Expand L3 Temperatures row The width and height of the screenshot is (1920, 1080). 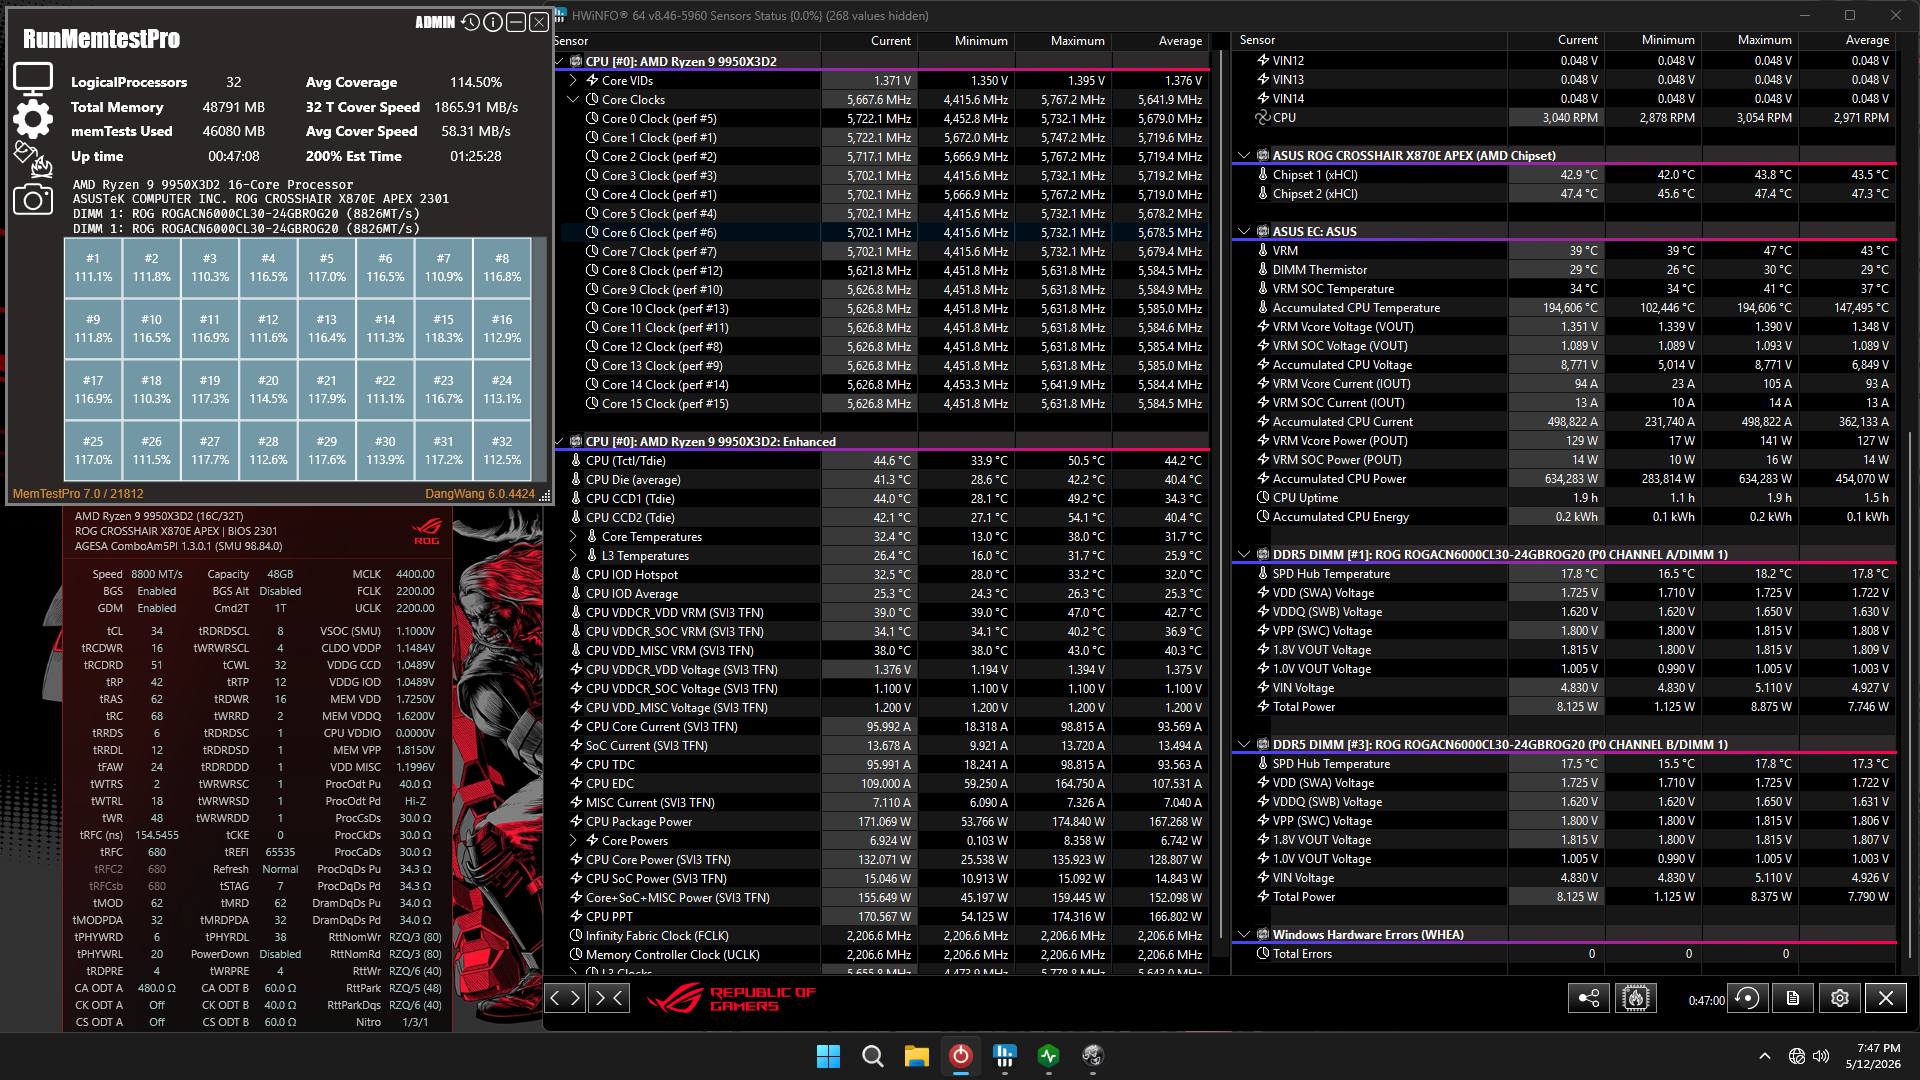tap(574, 556)
